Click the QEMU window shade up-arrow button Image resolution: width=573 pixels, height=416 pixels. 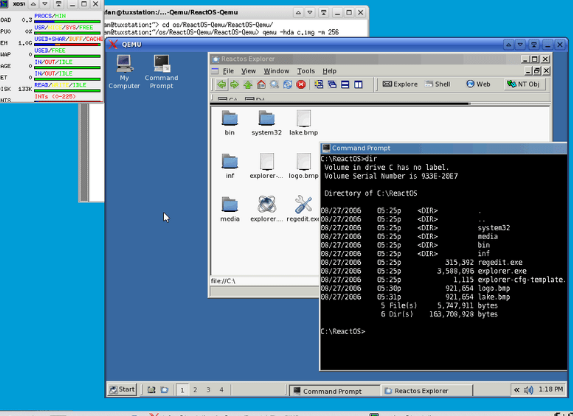click(508, 45)
